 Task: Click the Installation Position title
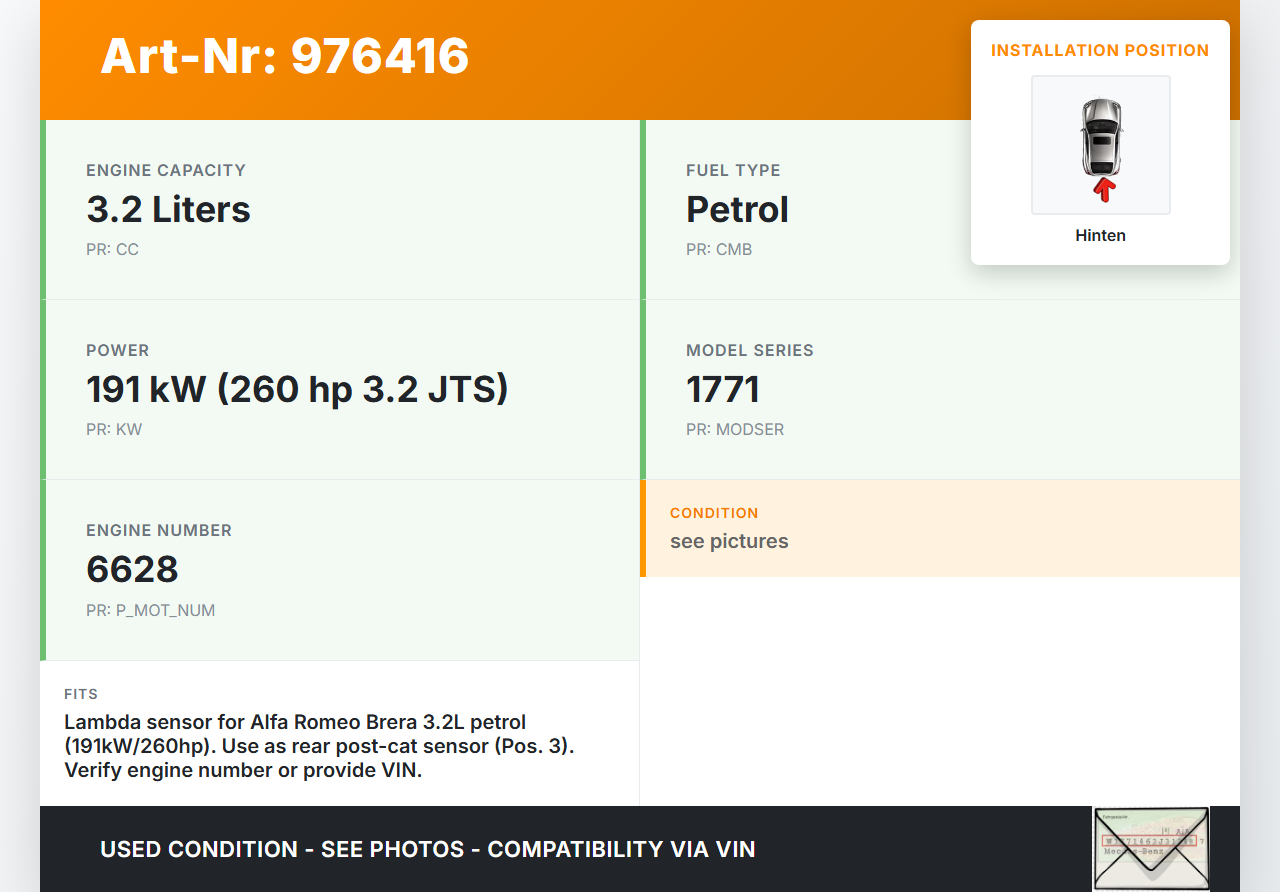[1100, 50]
